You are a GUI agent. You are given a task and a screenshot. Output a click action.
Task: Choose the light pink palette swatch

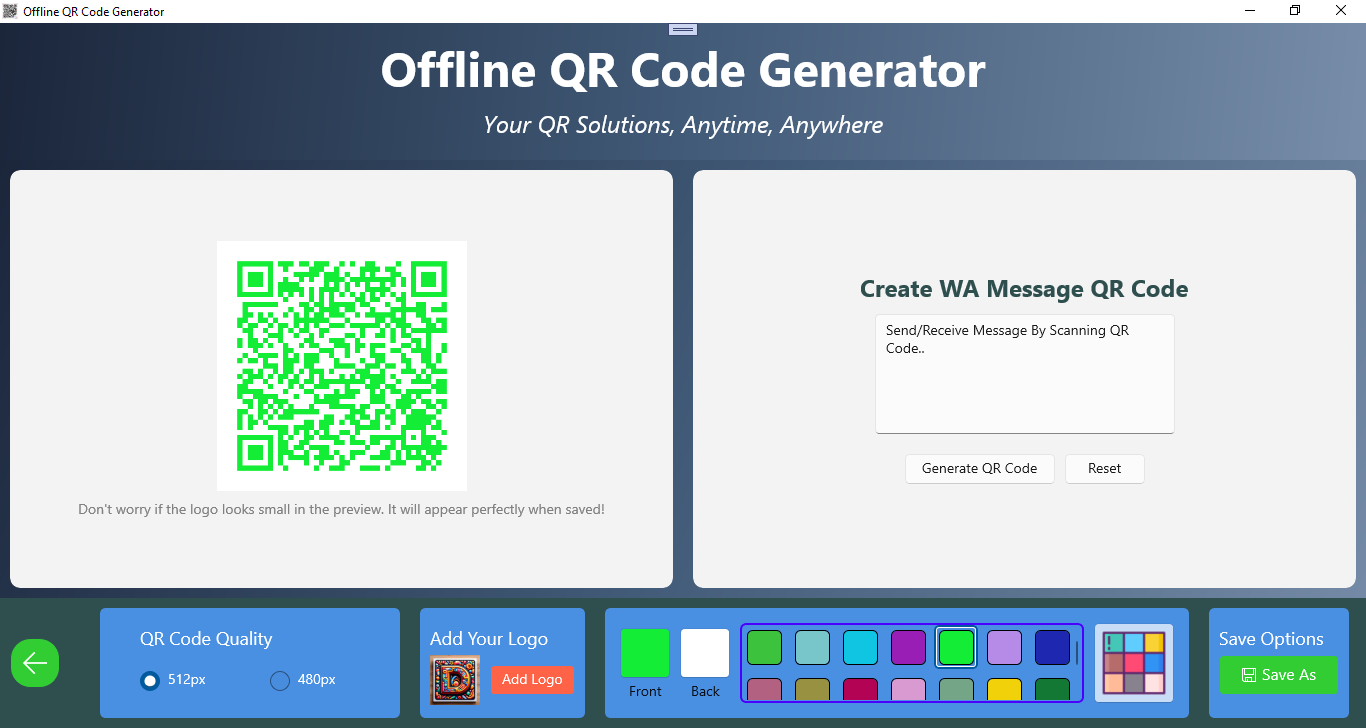tap(908, 690)
